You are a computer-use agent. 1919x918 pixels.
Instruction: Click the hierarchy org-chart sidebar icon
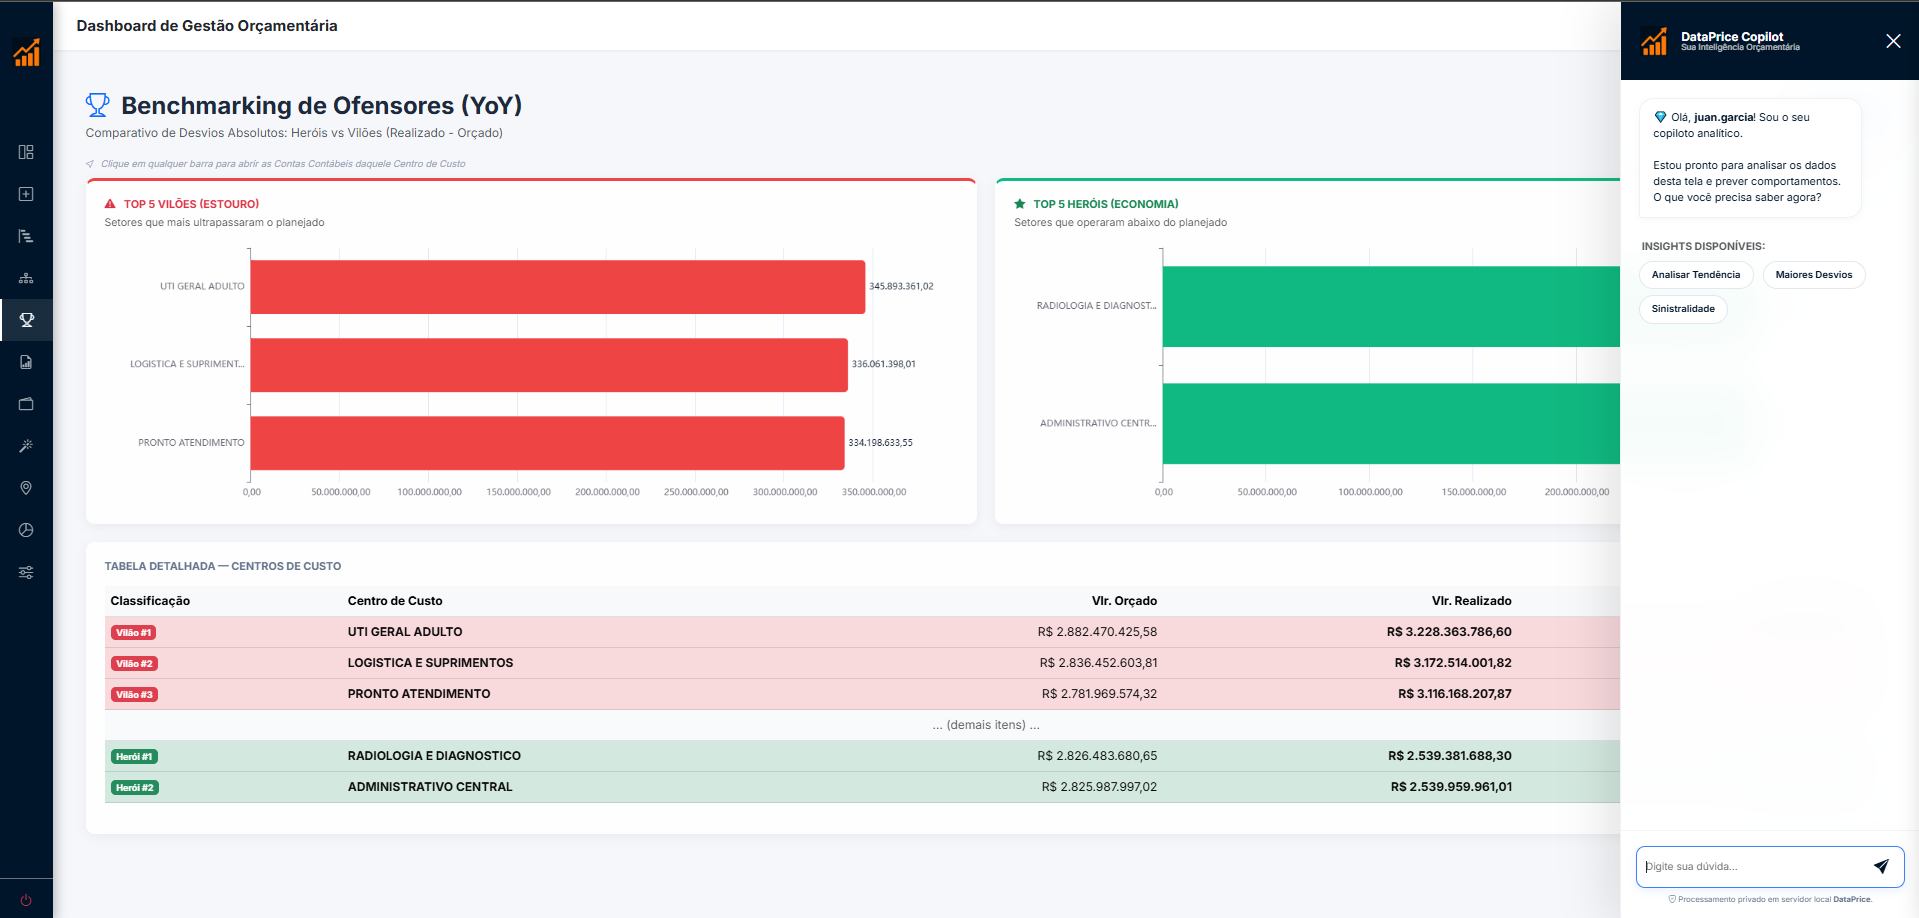coord(27,278)
